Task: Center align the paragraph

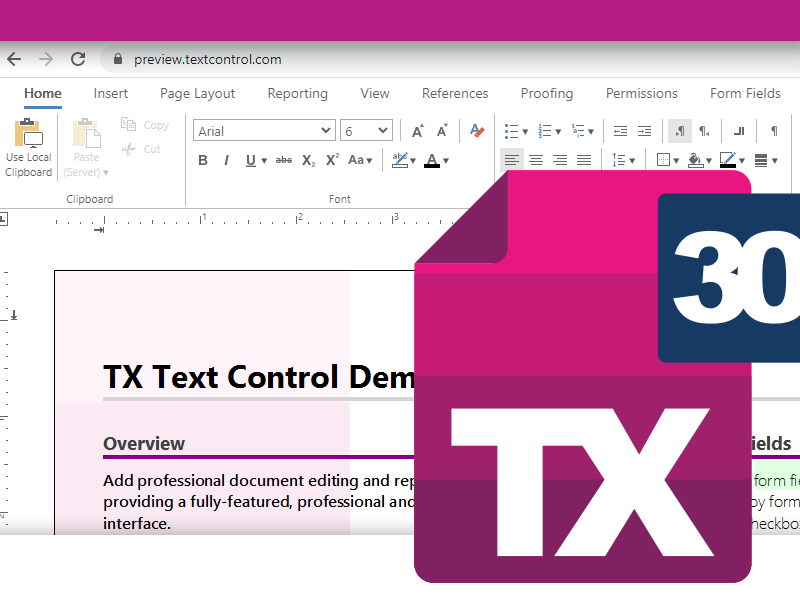Action: [536, 160]
